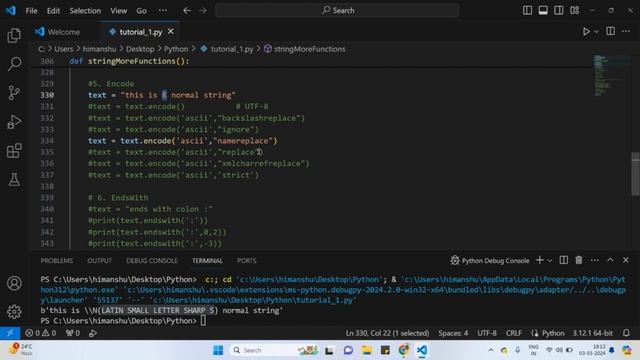This screenshot has width=640, height=360.
Task: Expand the run button dropdown arrow
Action: 596,31
